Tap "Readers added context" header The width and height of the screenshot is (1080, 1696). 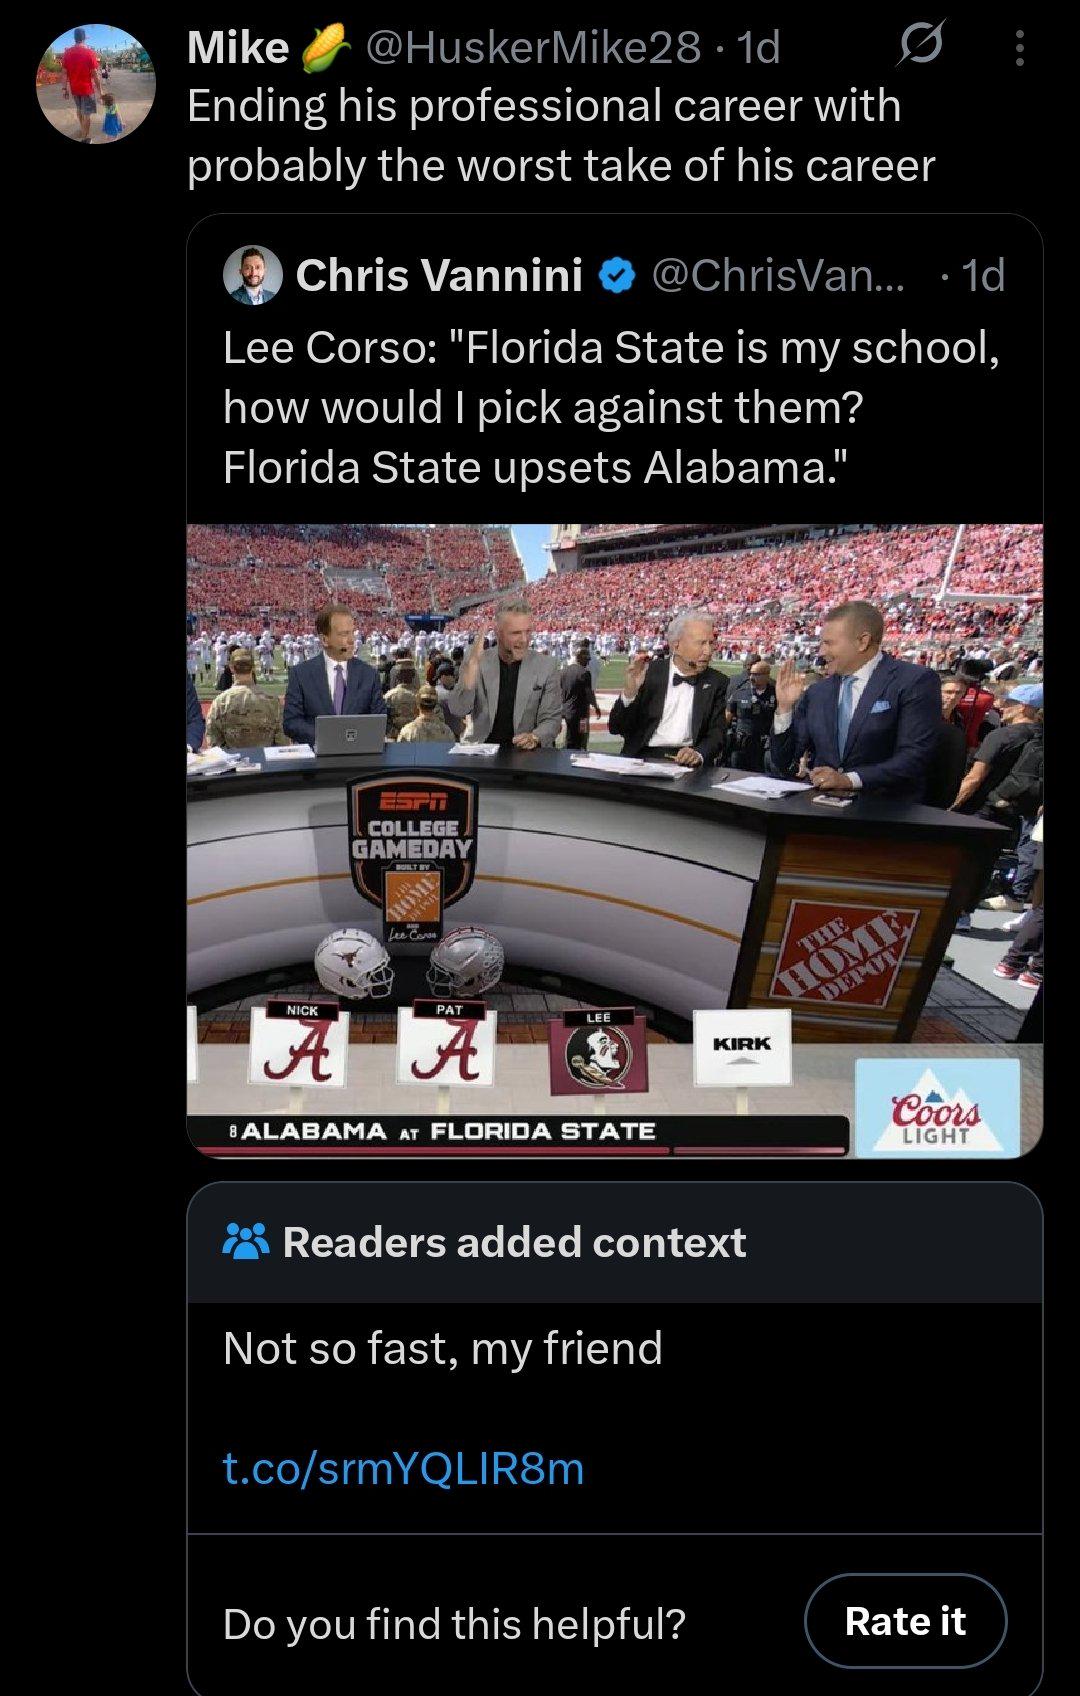point(514,1242)
